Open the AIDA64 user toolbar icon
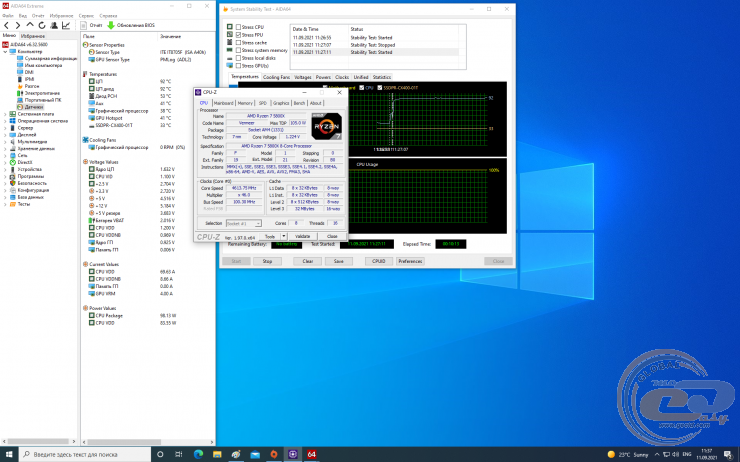 coord(54,25)
